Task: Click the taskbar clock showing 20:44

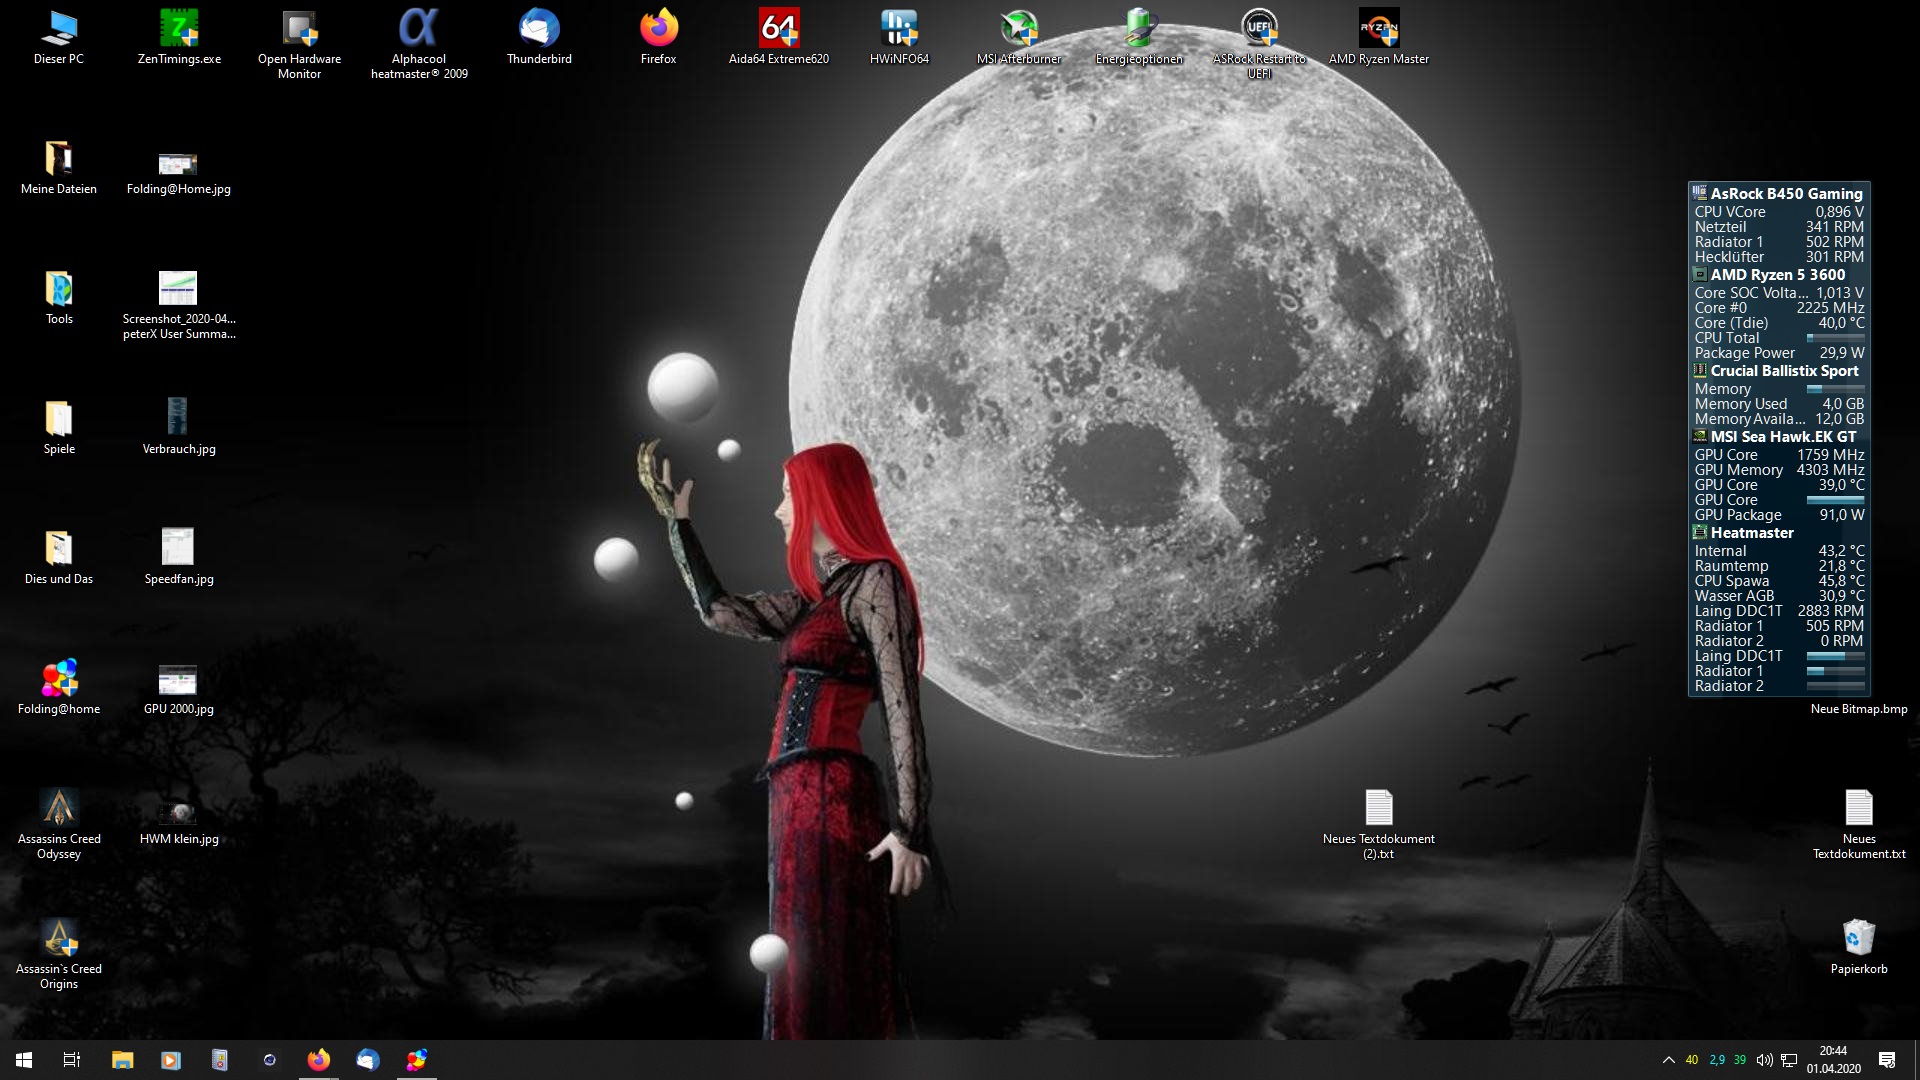Action: point(1833,1060)
